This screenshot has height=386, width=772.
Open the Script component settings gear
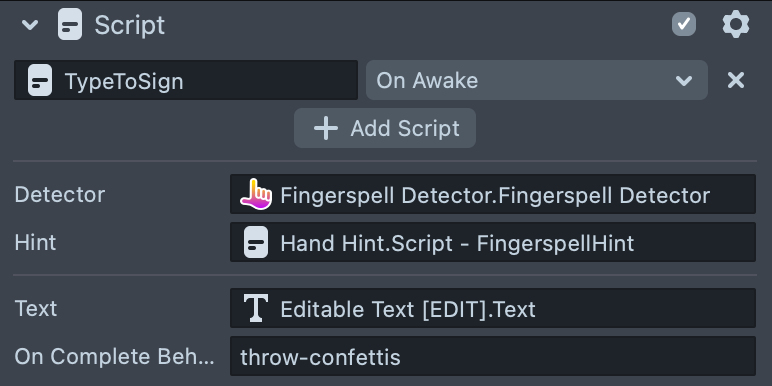736,25
